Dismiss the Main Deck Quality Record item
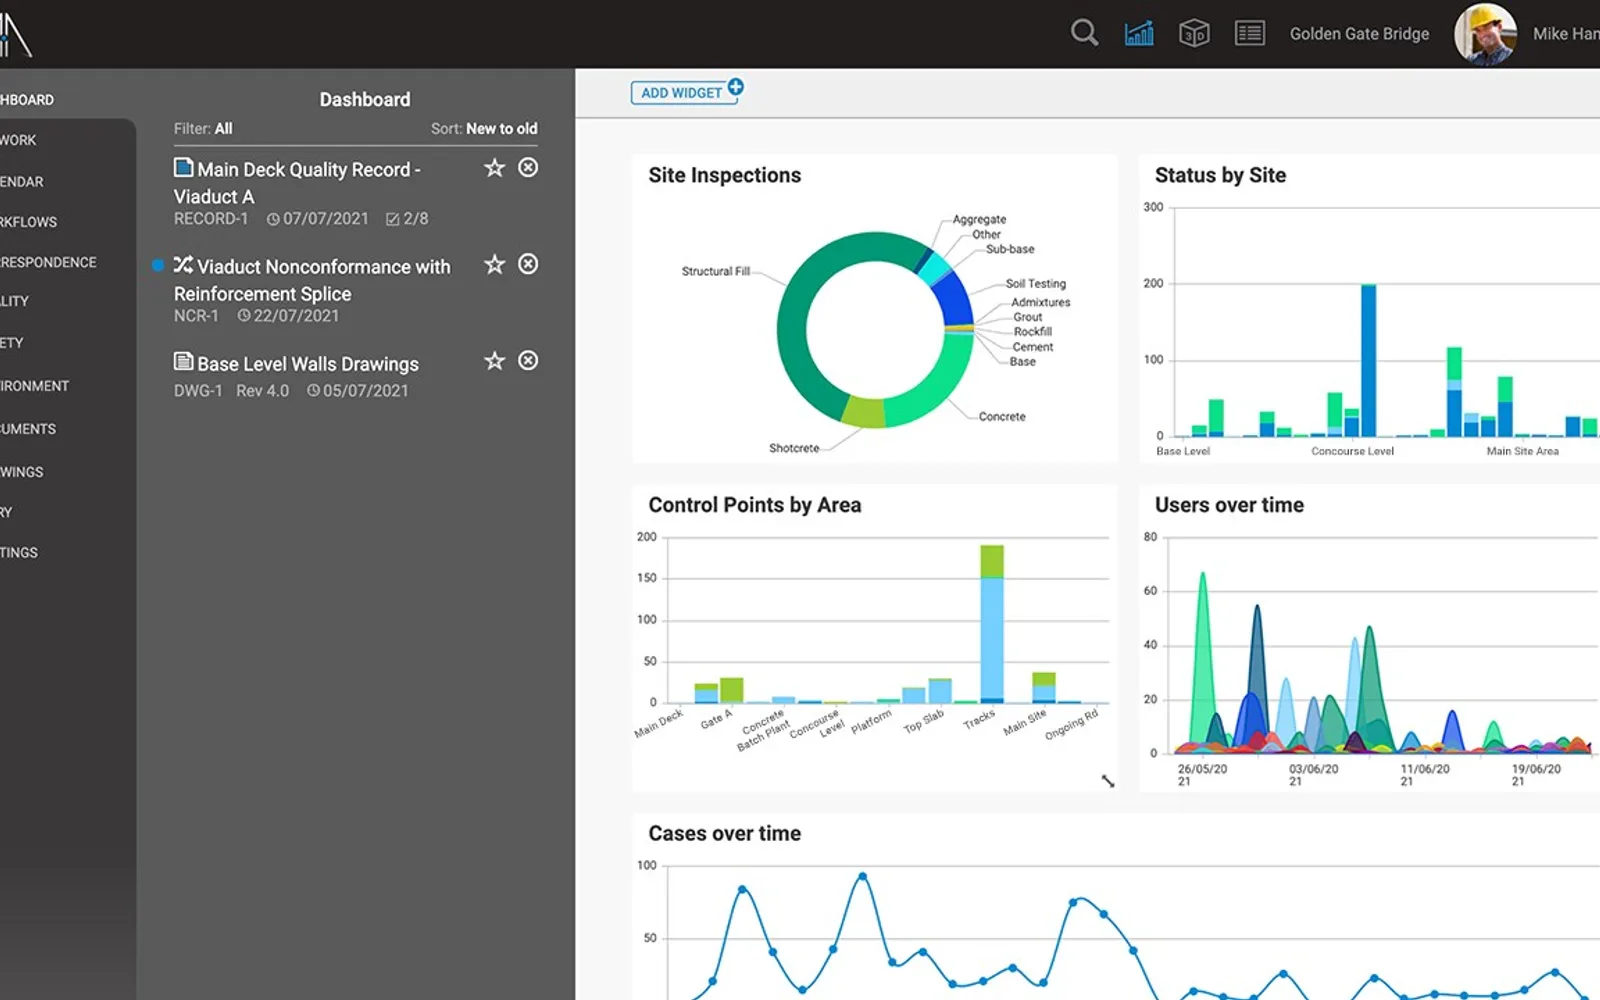 (x=528, y=168)
